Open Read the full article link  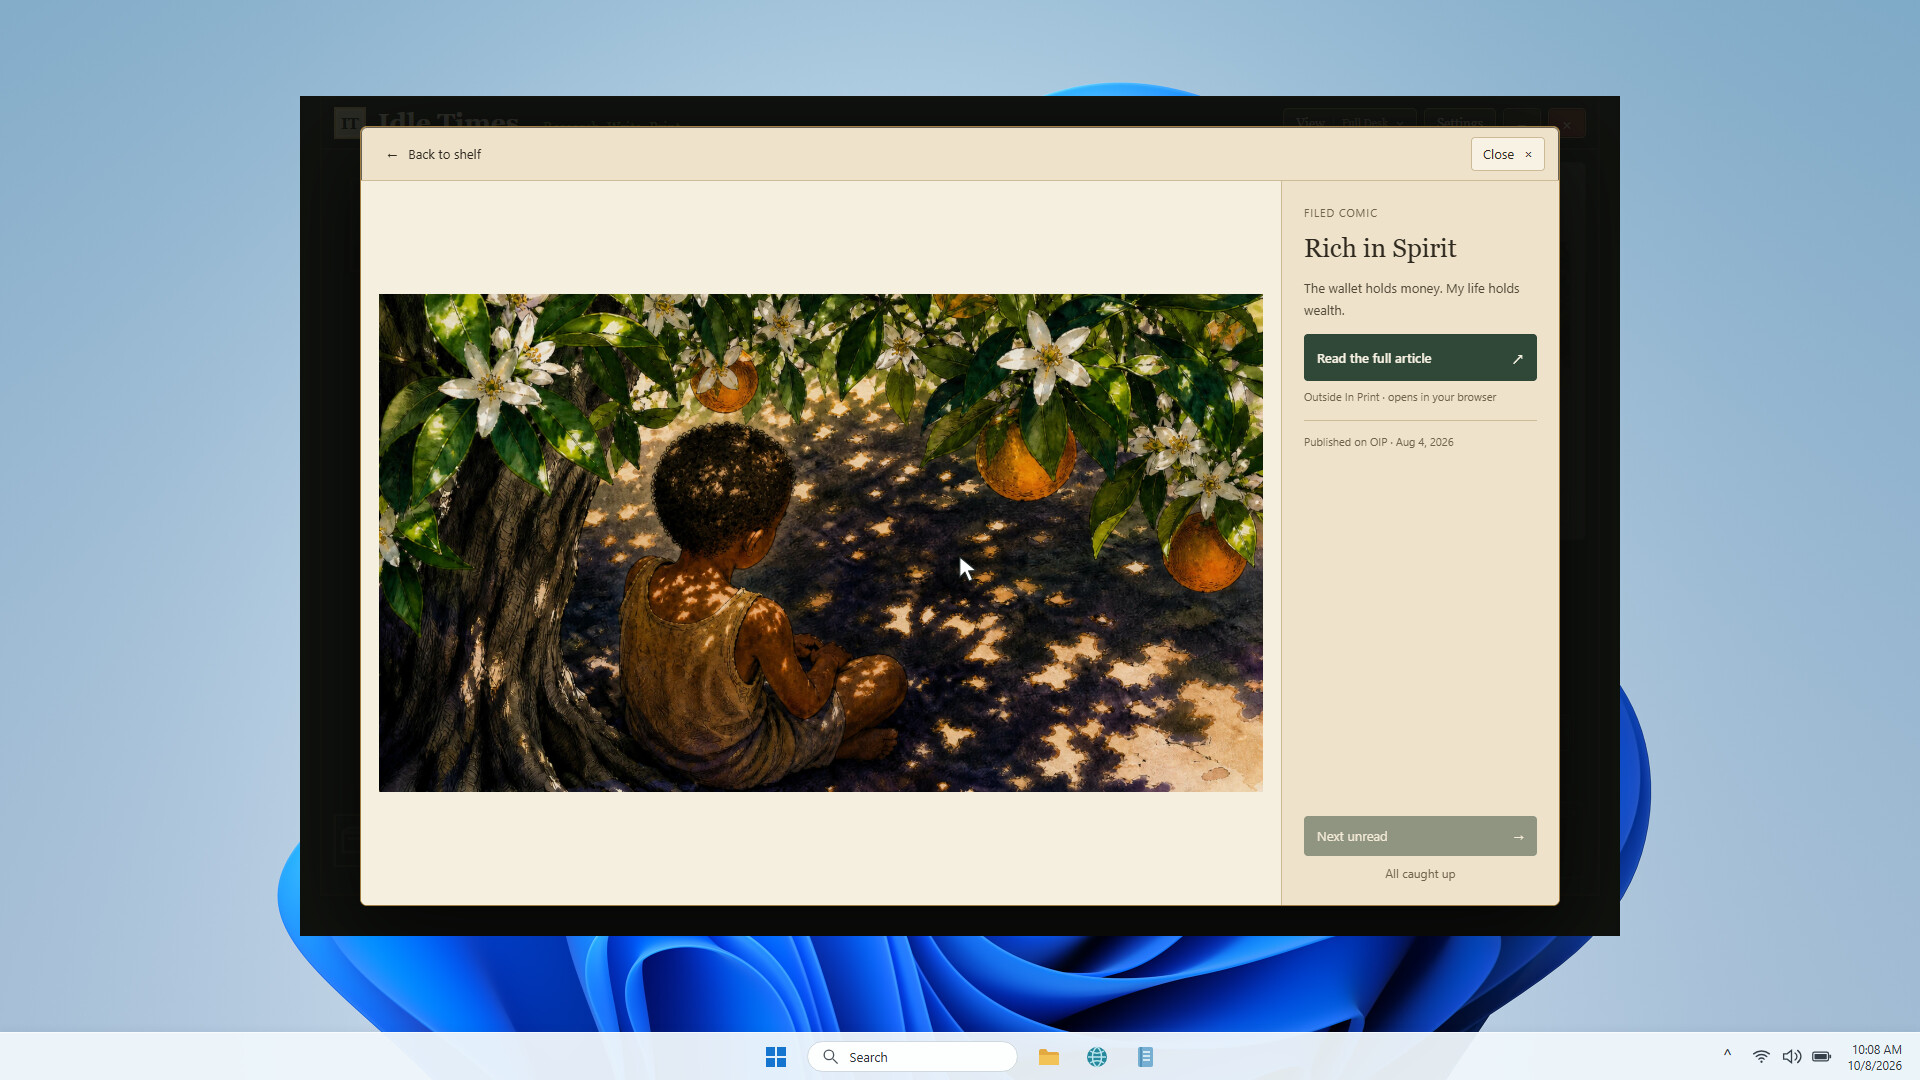pyautogui.click(x=1420, y=358)
